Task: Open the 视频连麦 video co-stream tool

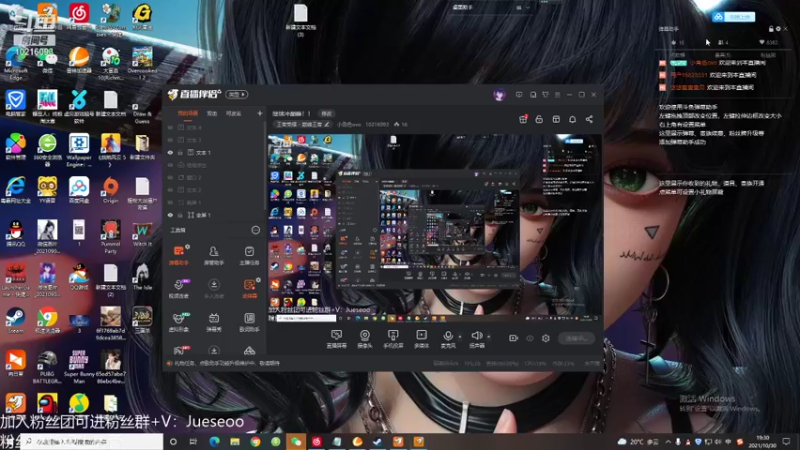Action: tap(179, 288)
